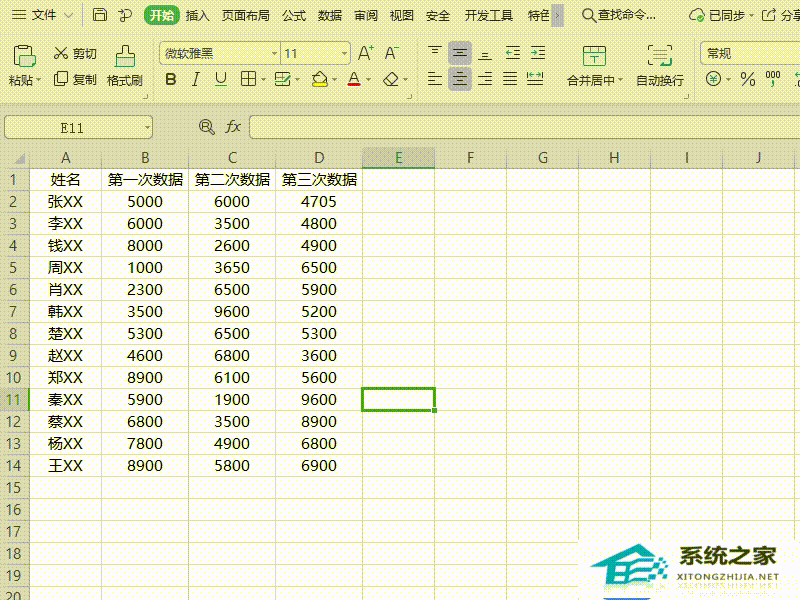800x600 pixels.
Task: Toggle horizontal center alignment
Action: 460,79
